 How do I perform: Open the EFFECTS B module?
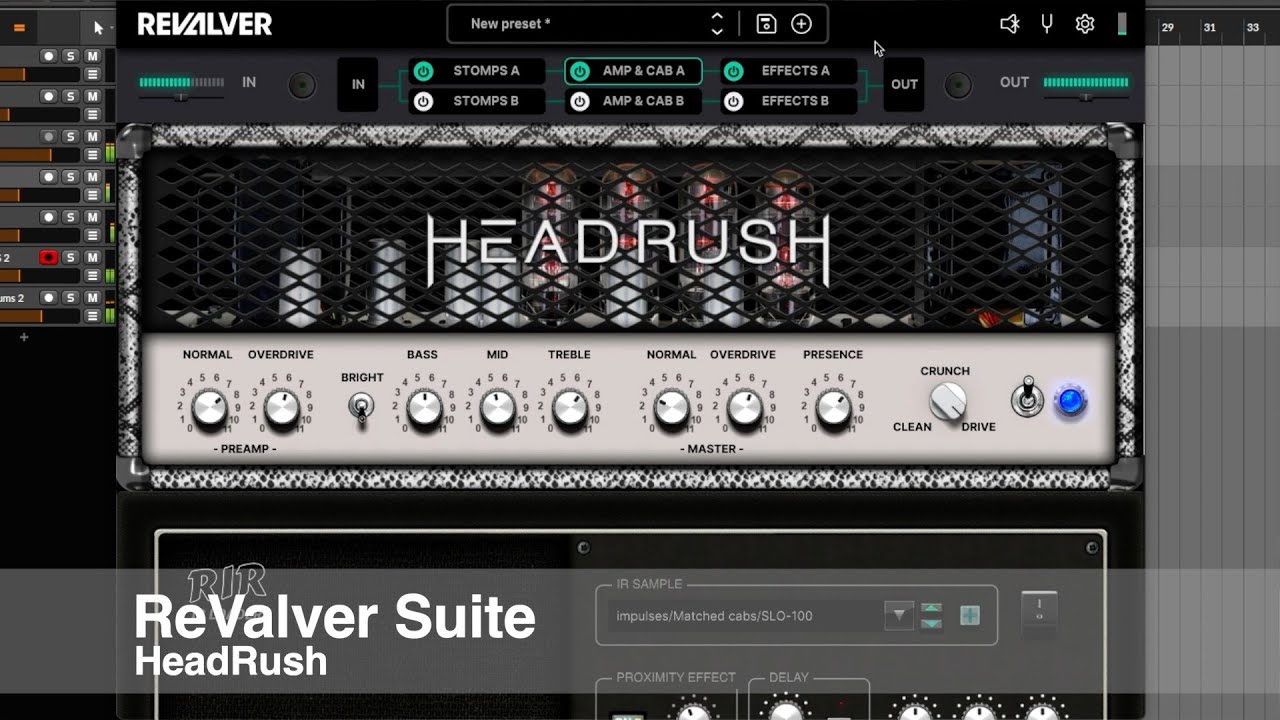pos(789,101)
